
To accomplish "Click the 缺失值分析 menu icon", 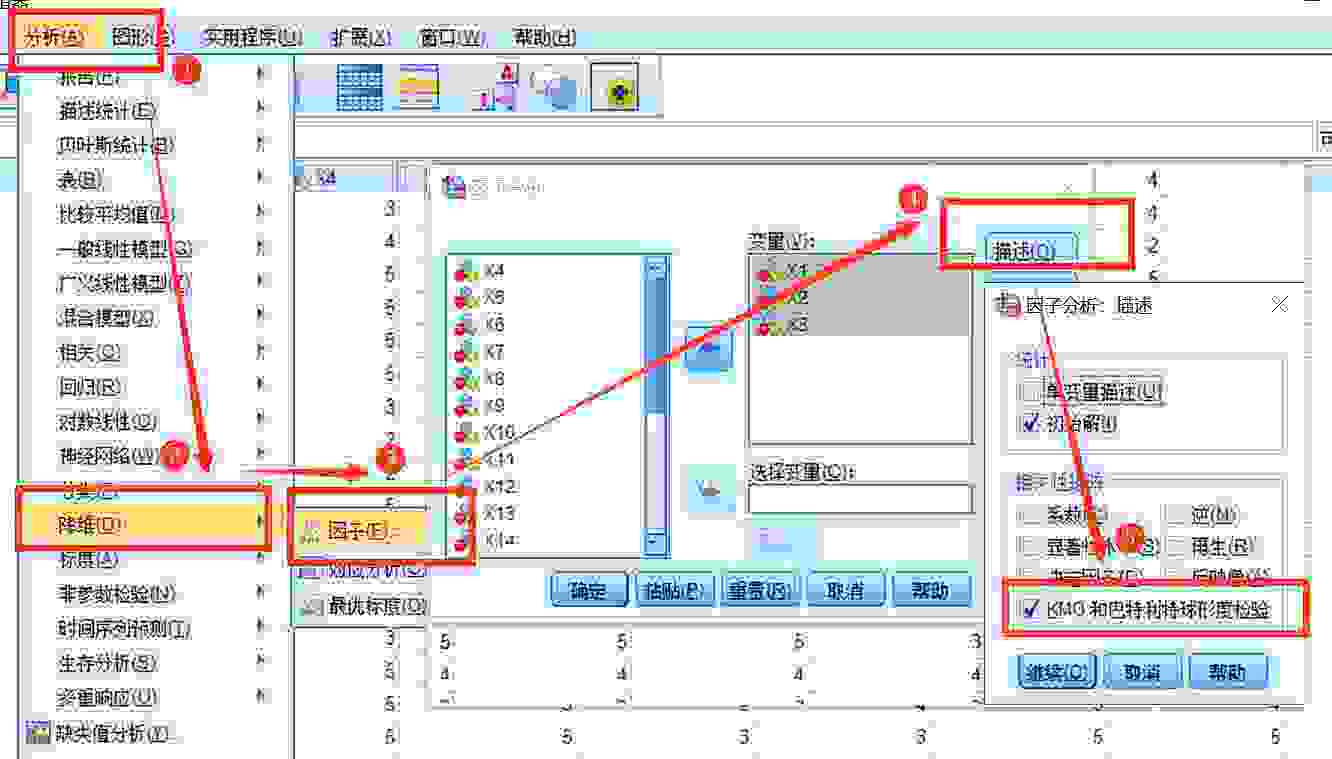I will tap(38, 734).
